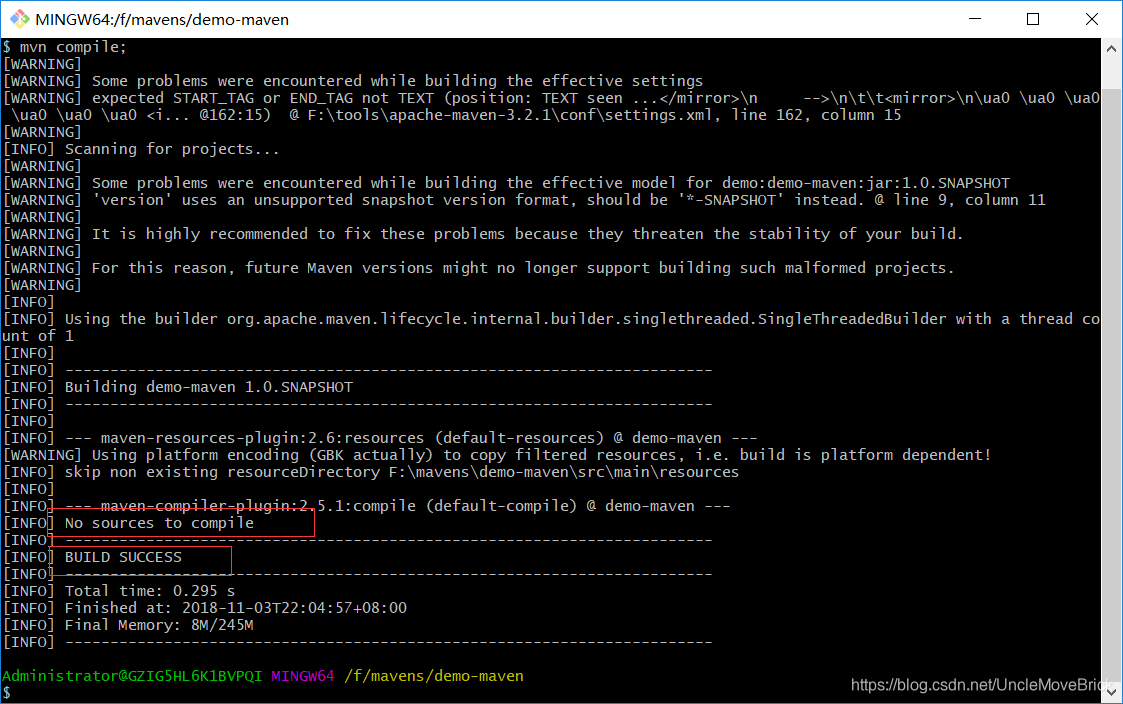Click the purple MINGW64 prompt label

tap(302, 676)
